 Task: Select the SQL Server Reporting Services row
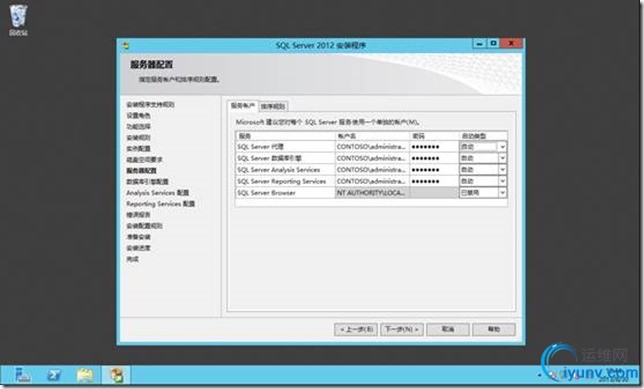pyautogui.click(x=285, y=181)
